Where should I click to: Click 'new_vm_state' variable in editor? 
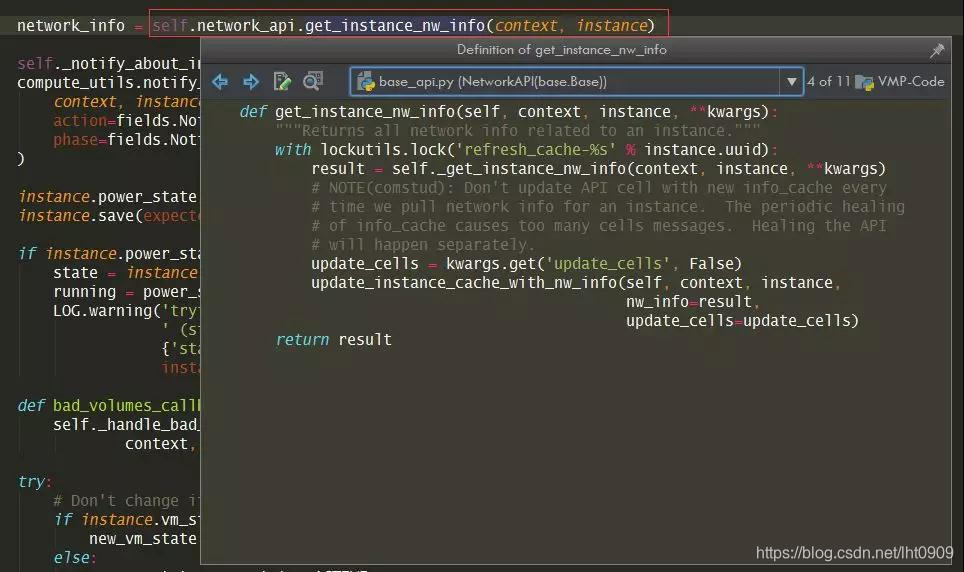(143, 539)
